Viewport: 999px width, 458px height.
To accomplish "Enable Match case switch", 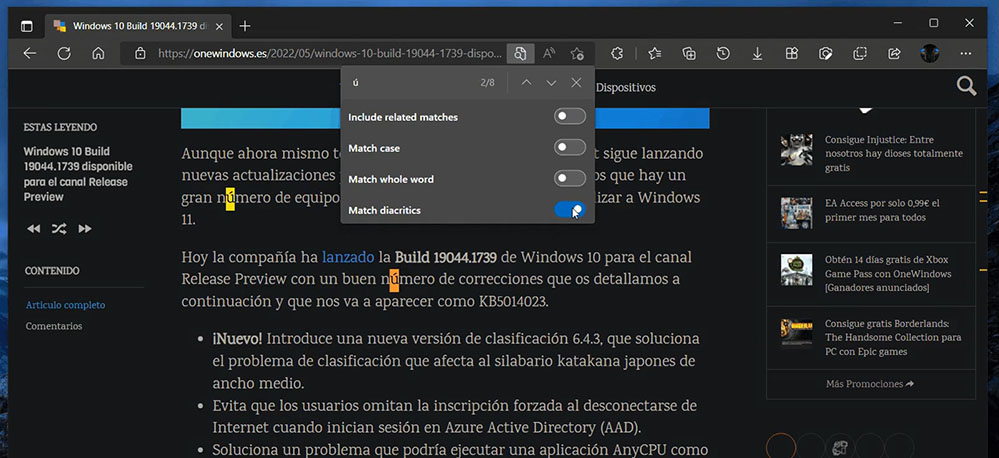I will pyautogui.click(x=570, y=148).
